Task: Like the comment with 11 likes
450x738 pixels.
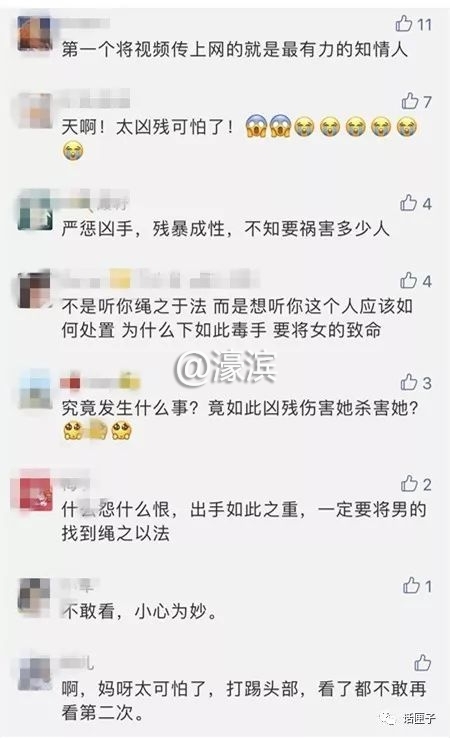Action: tap(404, 23)
